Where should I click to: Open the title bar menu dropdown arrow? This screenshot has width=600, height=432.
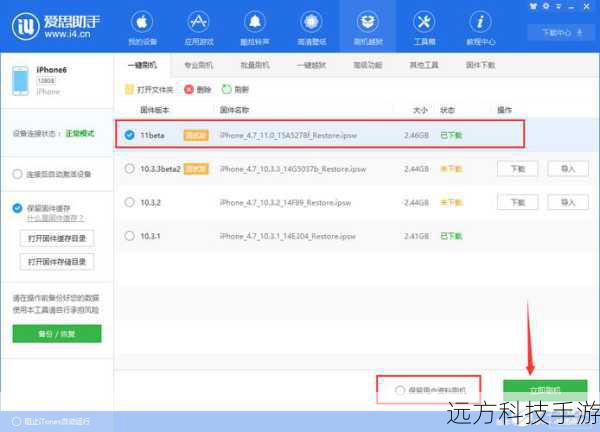[559, 6]
